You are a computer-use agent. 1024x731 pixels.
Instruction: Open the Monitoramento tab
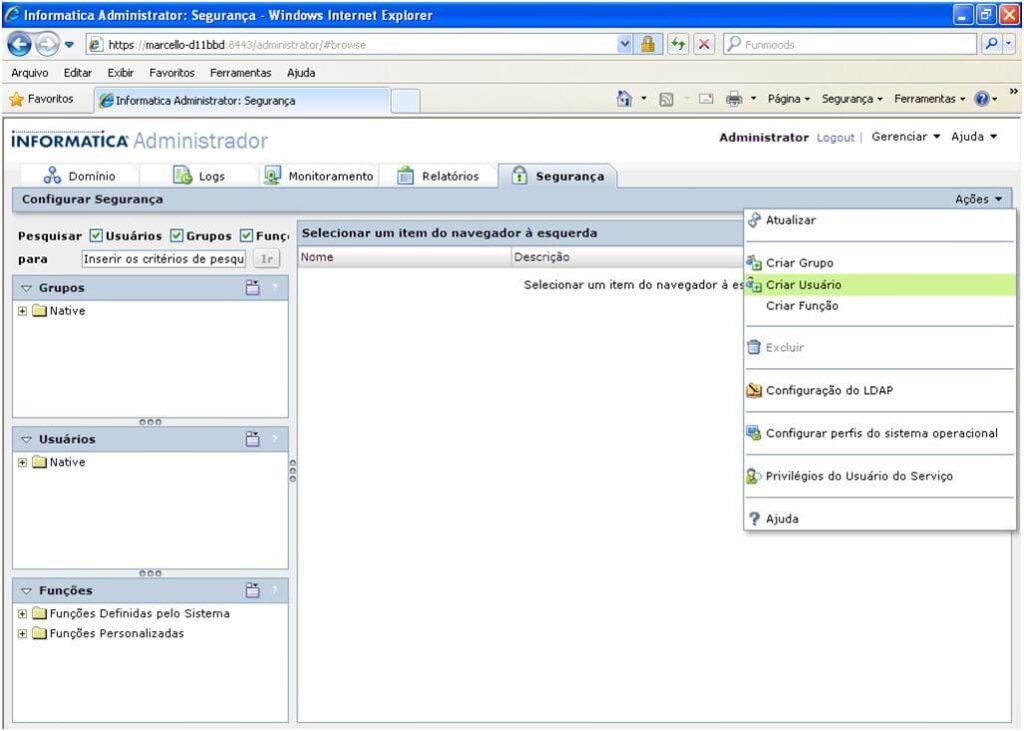tap(318, 176)
